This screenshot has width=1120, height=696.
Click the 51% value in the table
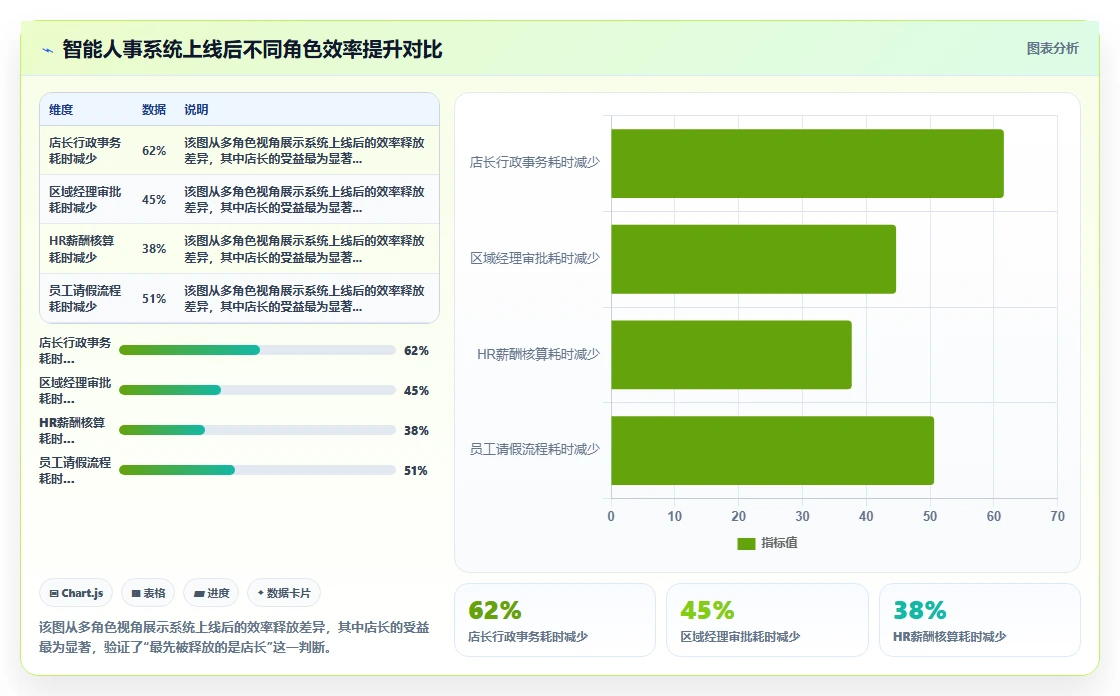point(154,299)
